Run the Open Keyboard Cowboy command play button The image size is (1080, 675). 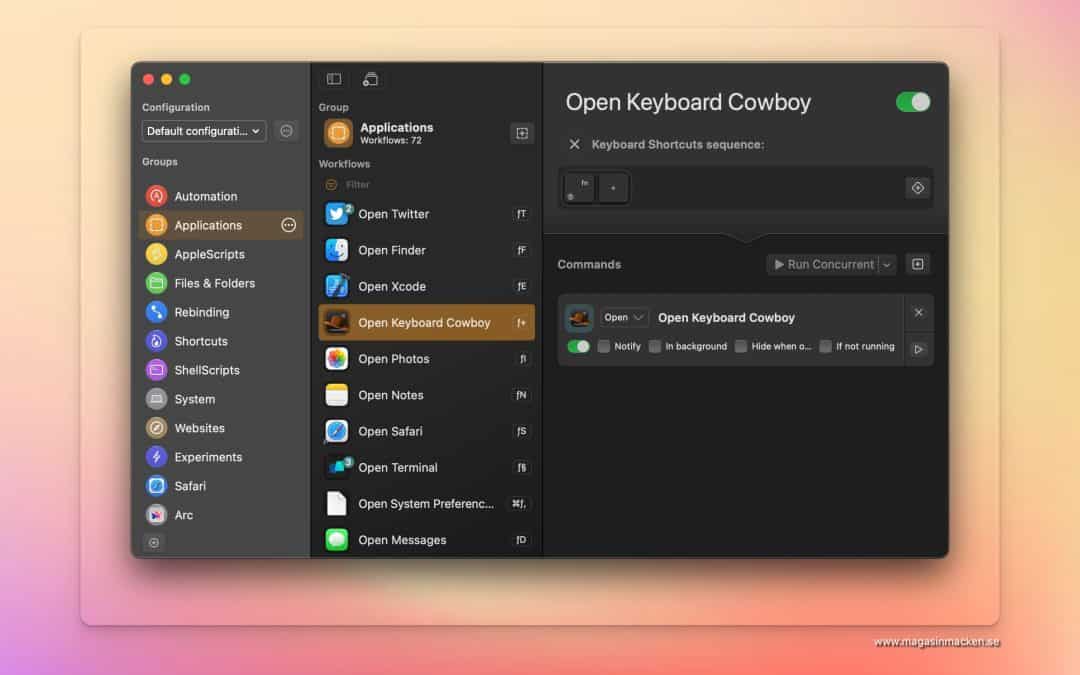click(x=918, y=349)
